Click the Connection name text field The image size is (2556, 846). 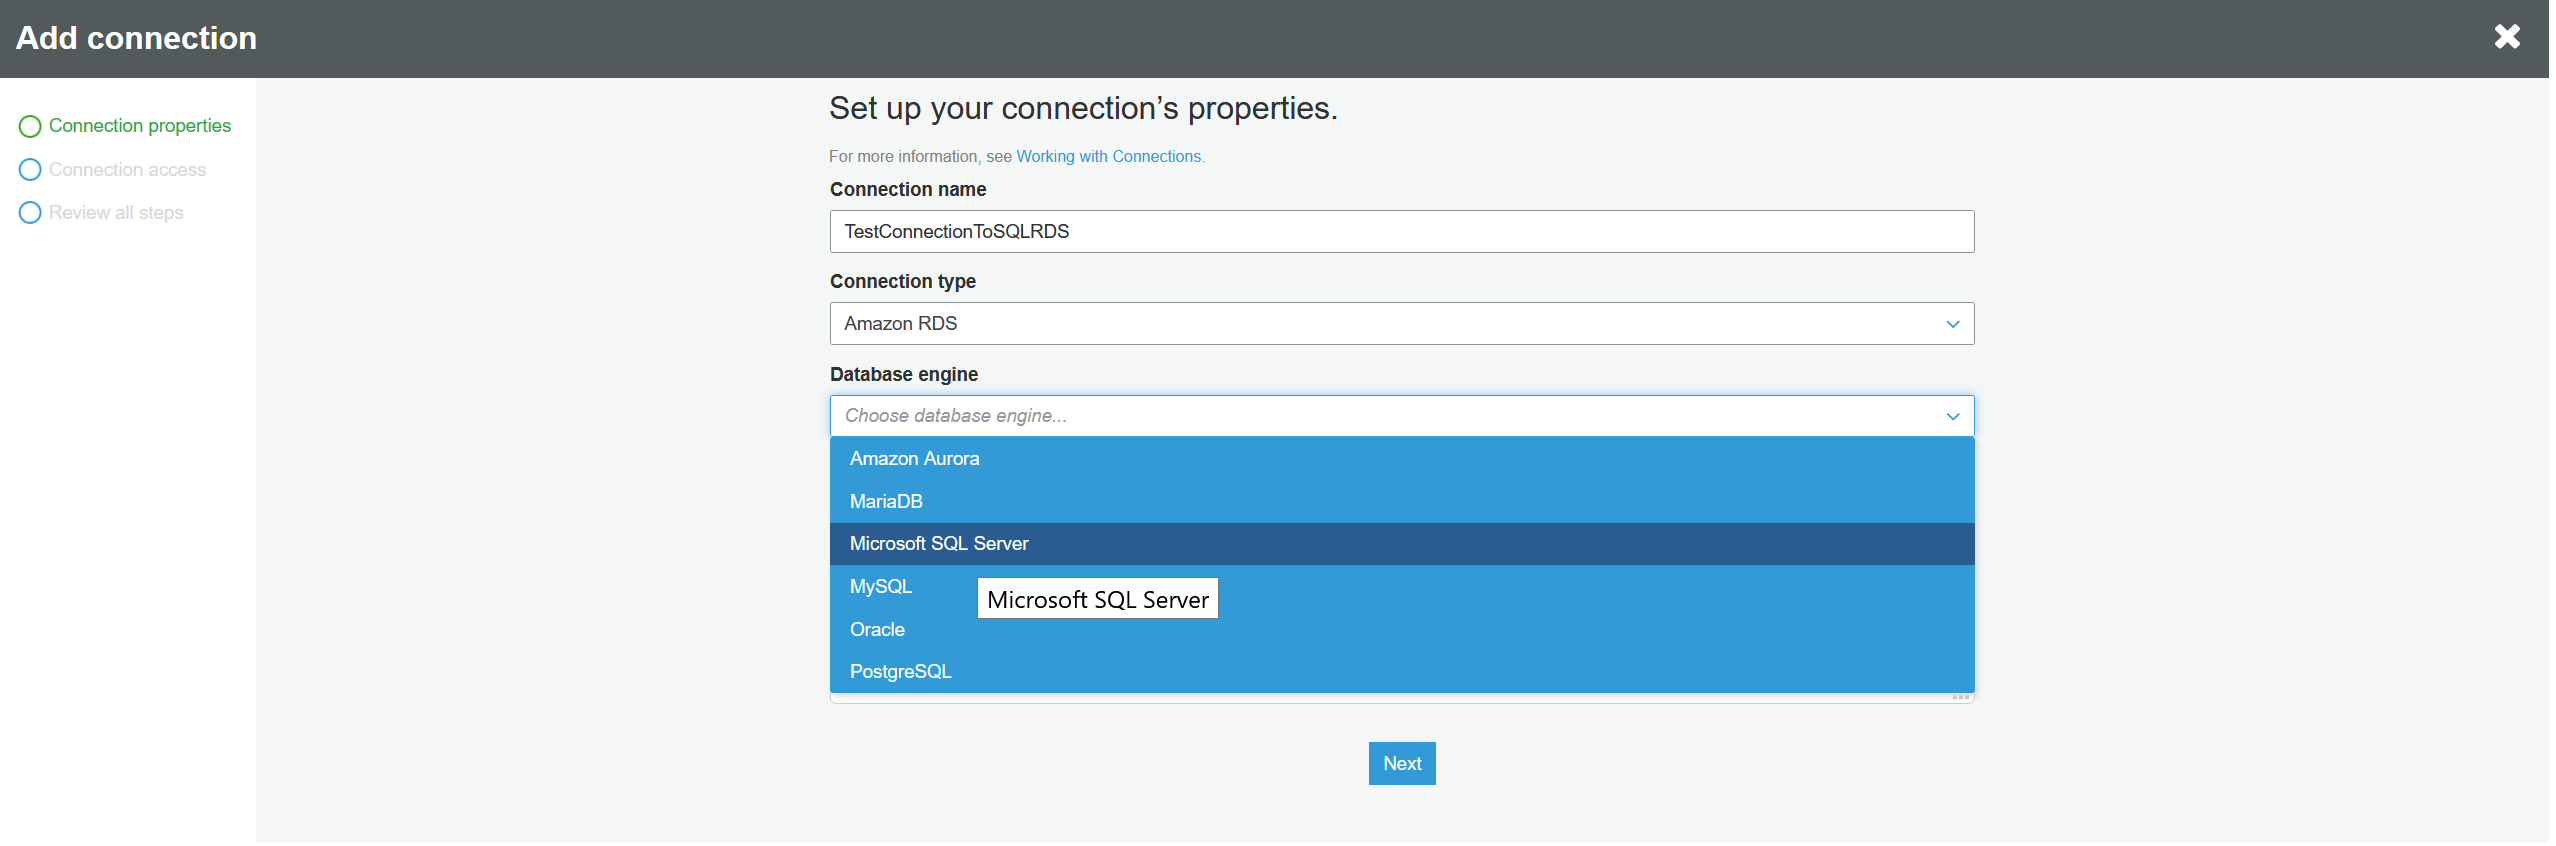1400,232
